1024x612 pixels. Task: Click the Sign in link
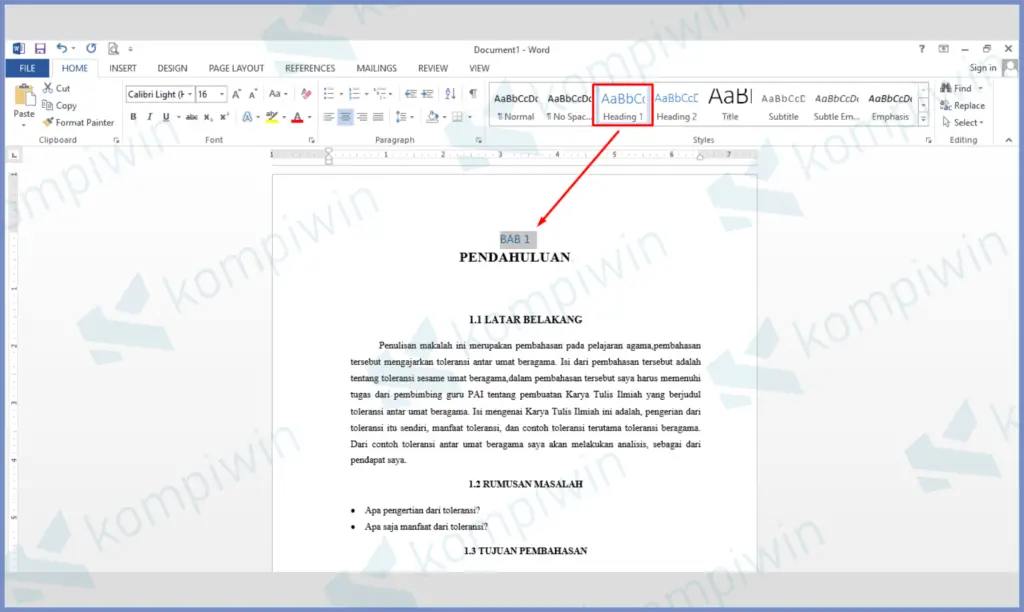(x=983, y=67)
